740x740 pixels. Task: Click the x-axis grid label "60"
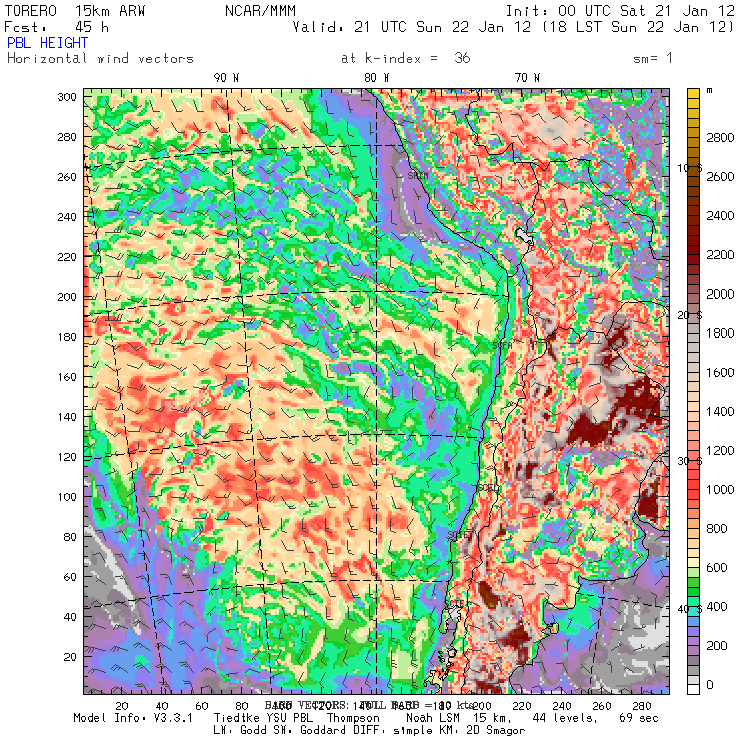[x=202, y=706]
